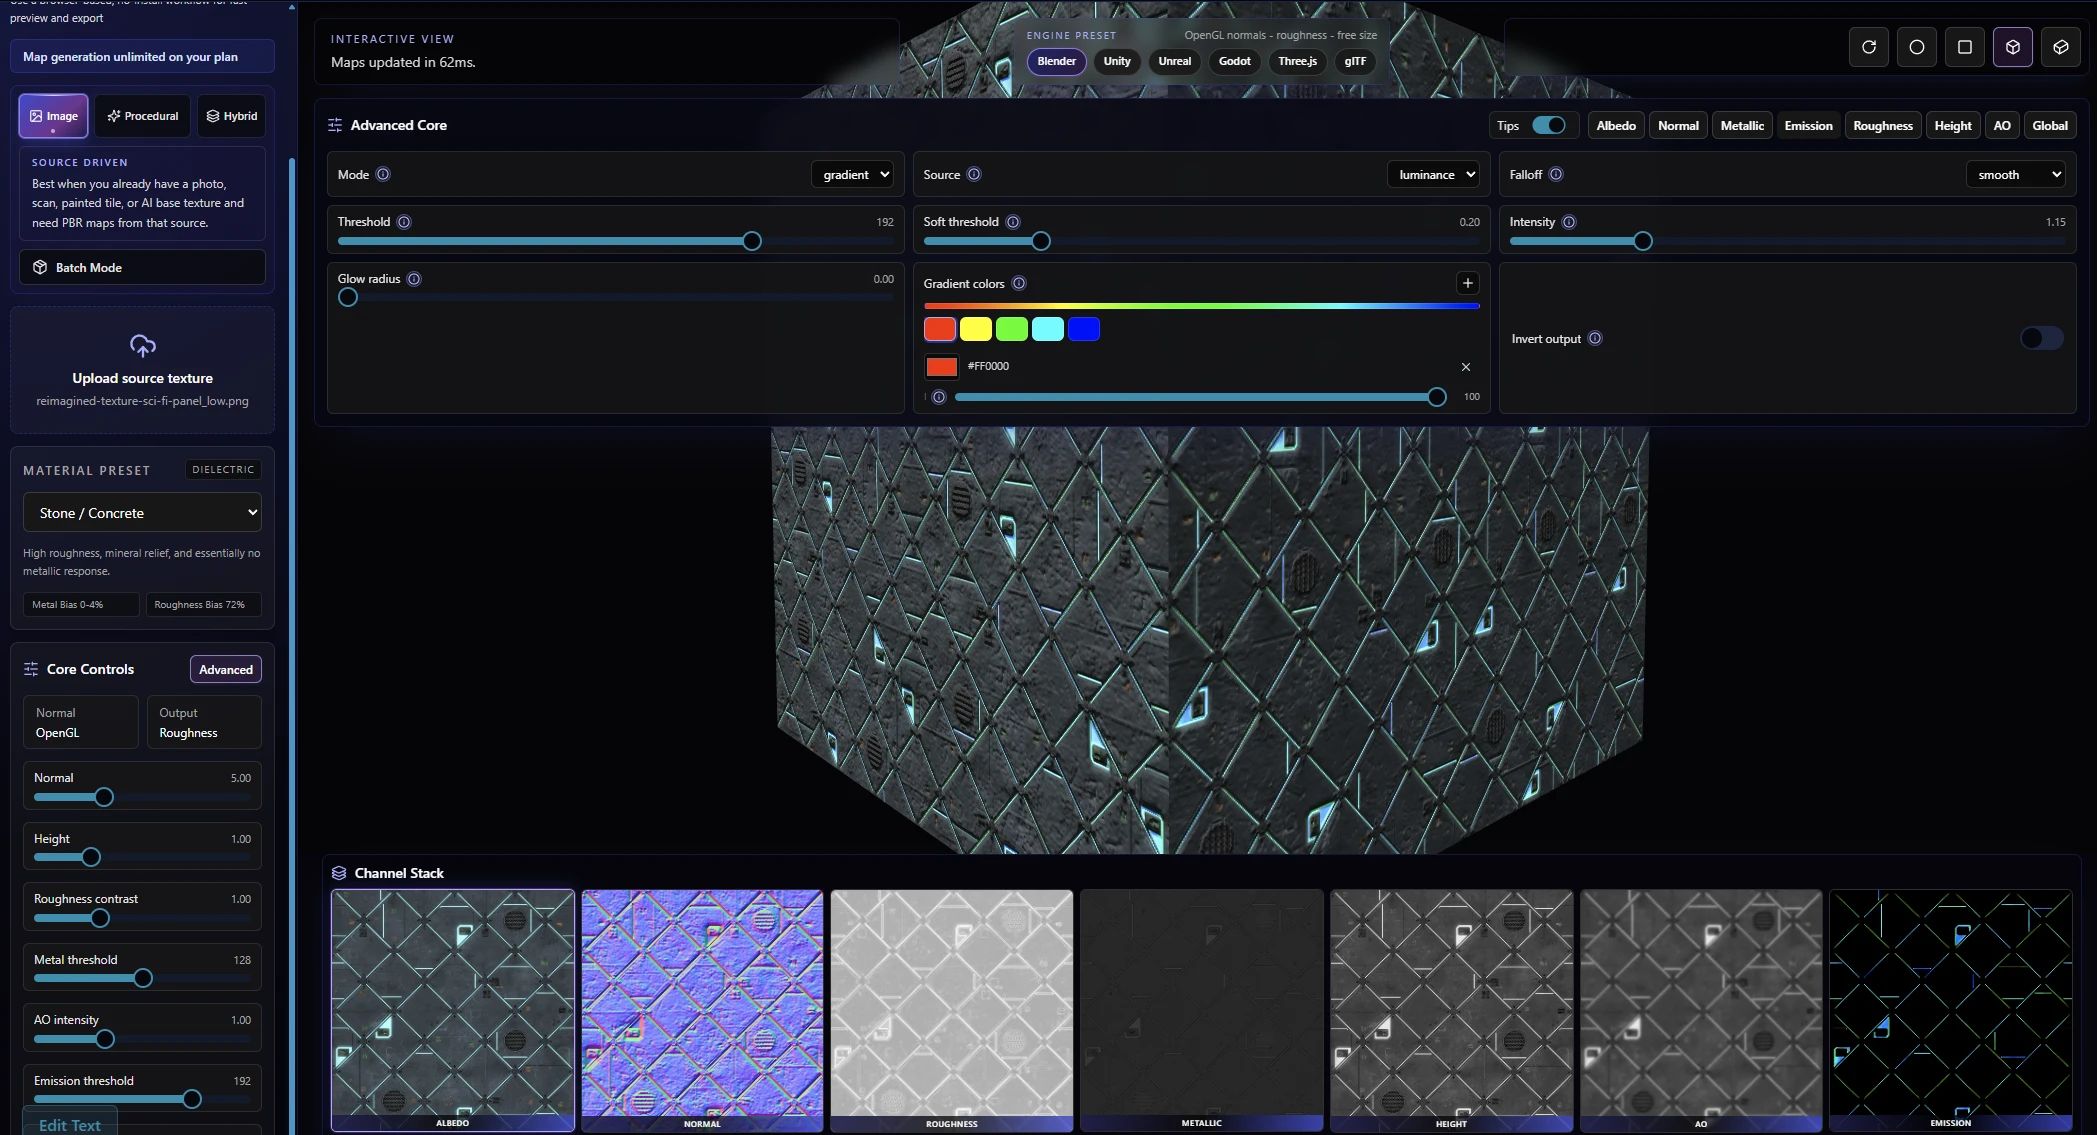Screen dimensions: 2097x1135
Task: Open the AO settings tab
Action: [2002, 125]
